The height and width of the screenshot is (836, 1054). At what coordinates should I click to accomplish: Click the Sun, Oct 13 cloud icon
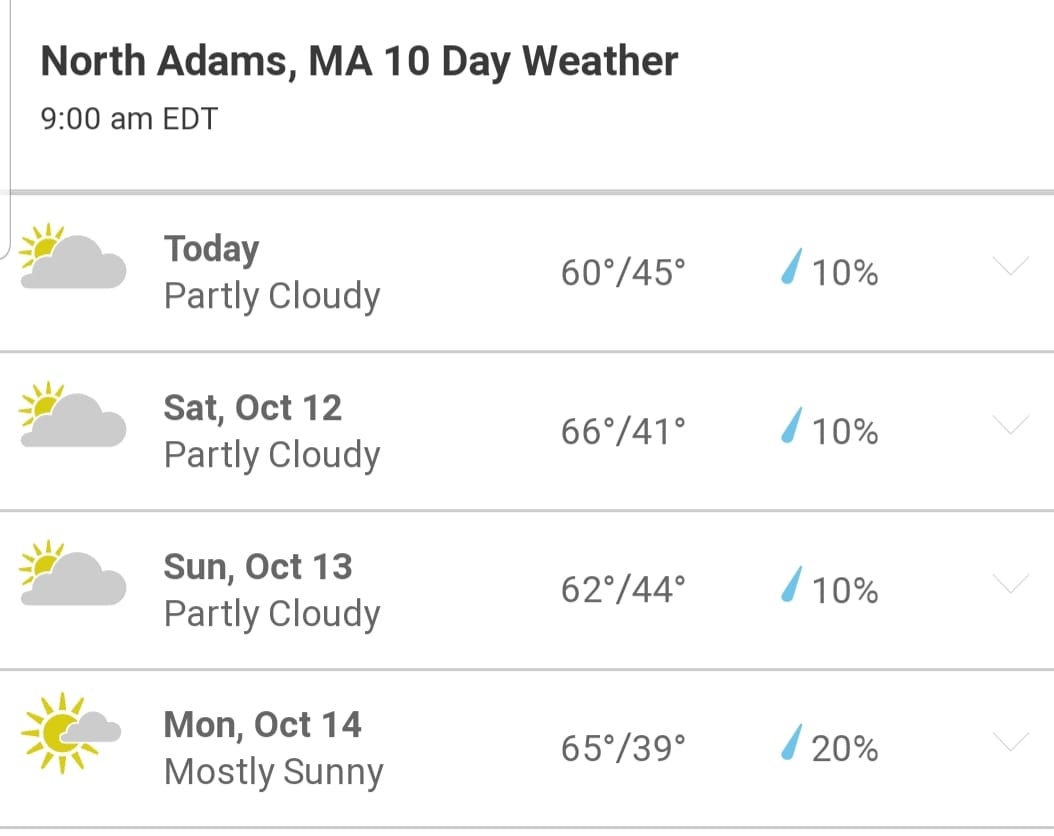(x=73, y=573)
